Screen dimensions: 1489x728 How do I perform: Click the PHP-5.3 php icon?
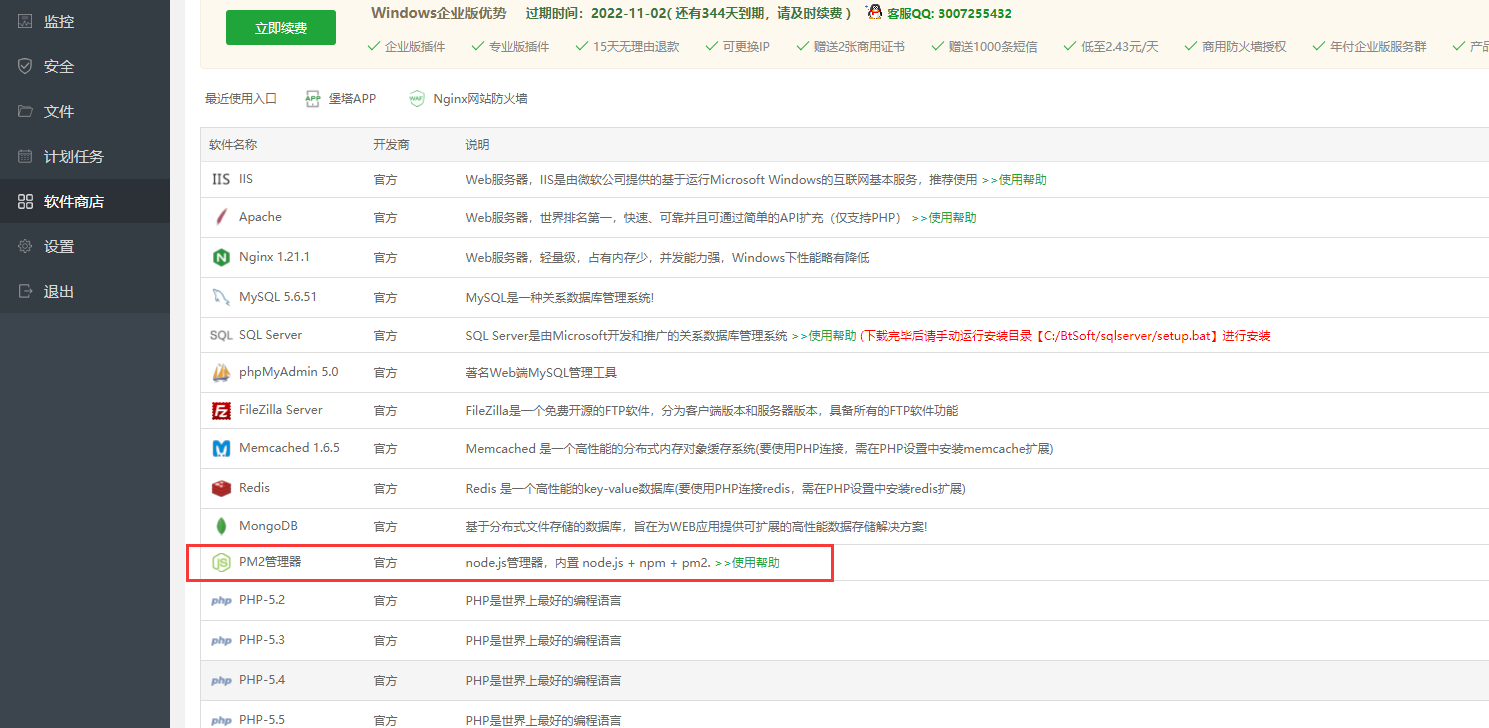click(x=221, y=640)
